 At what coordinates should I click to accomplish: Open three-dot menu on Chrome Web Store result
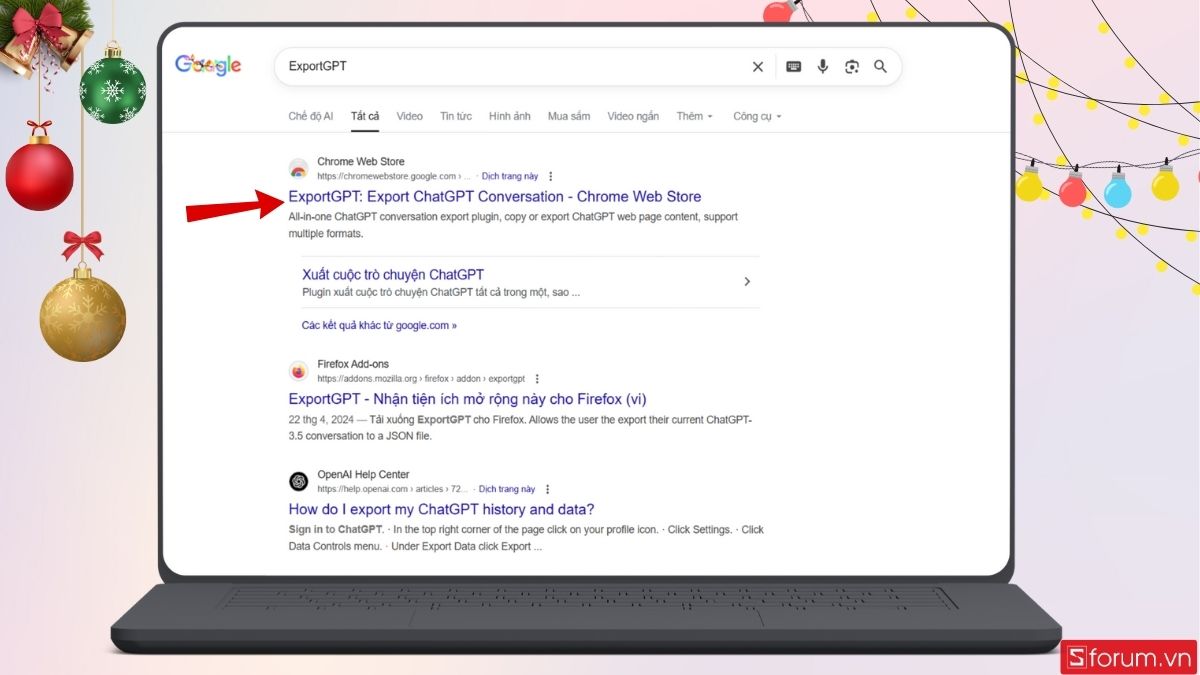550,176
